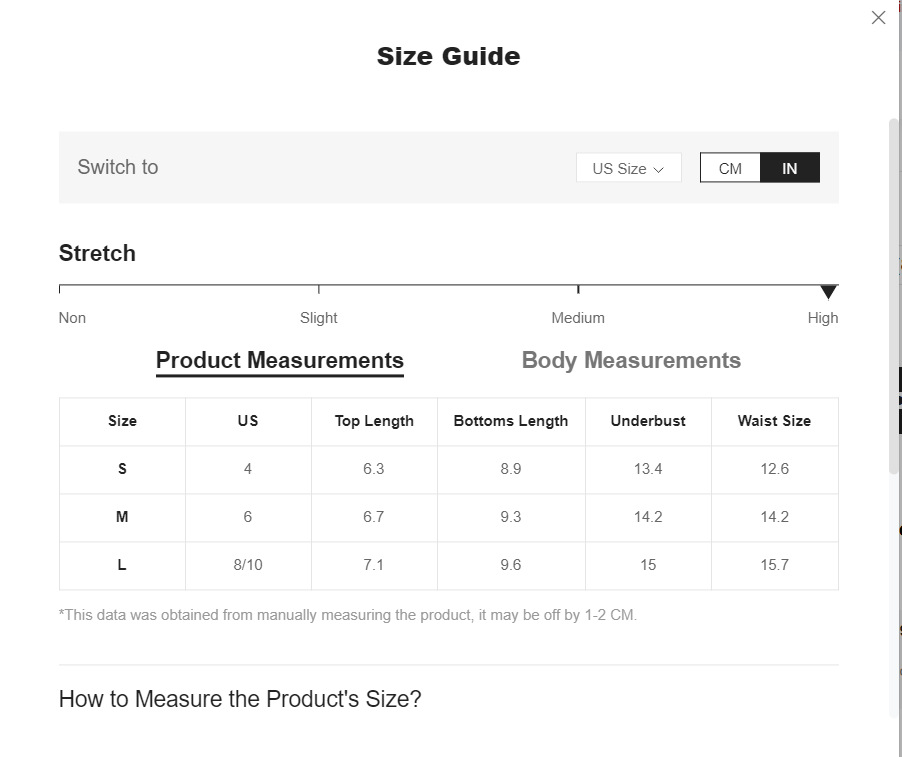Viewport: 902px width, 757px height.
Task: Switch measurement units to CM
Action: click(x=730, y=168)
